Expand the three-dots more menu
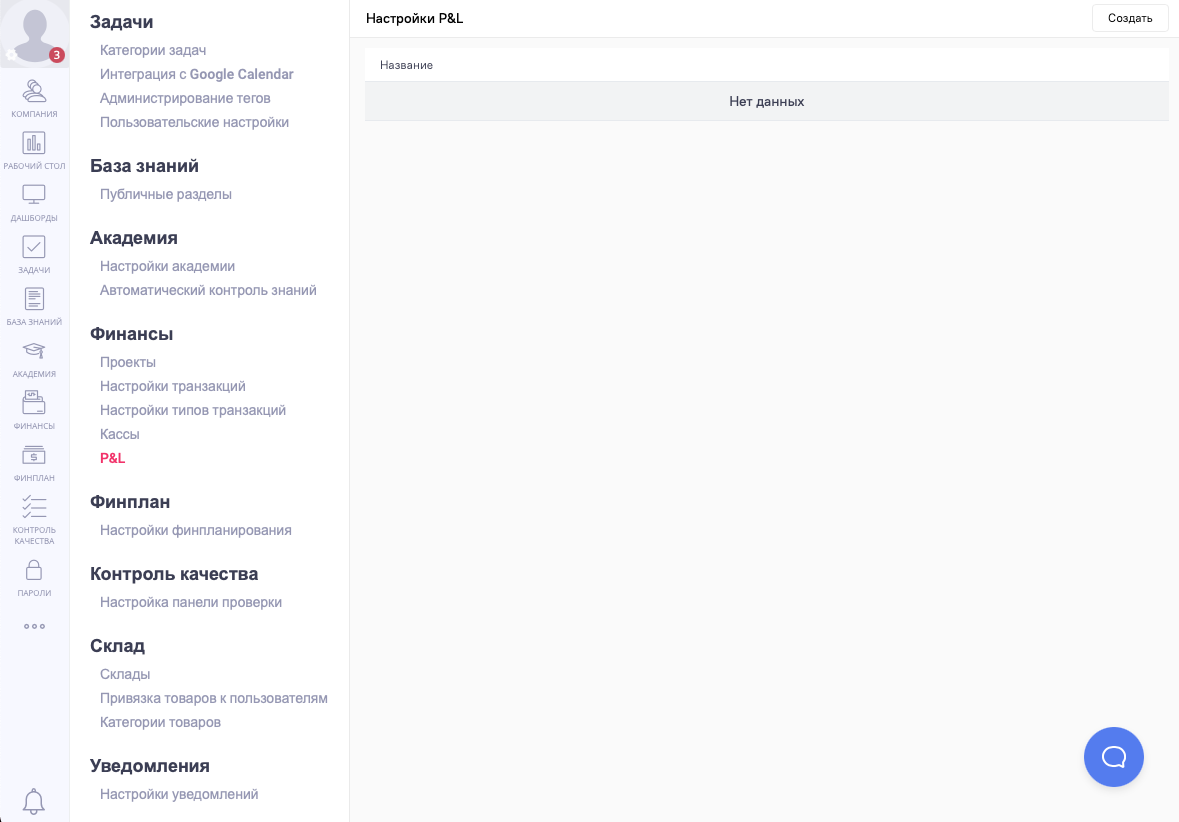 click(x=34, y=627)
